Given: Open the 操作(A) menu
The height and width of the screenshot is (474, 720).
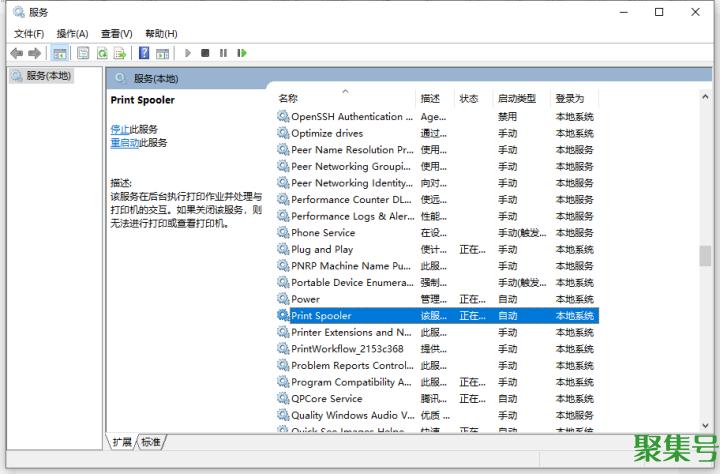Looking at the screenshot, I should 72,33.
